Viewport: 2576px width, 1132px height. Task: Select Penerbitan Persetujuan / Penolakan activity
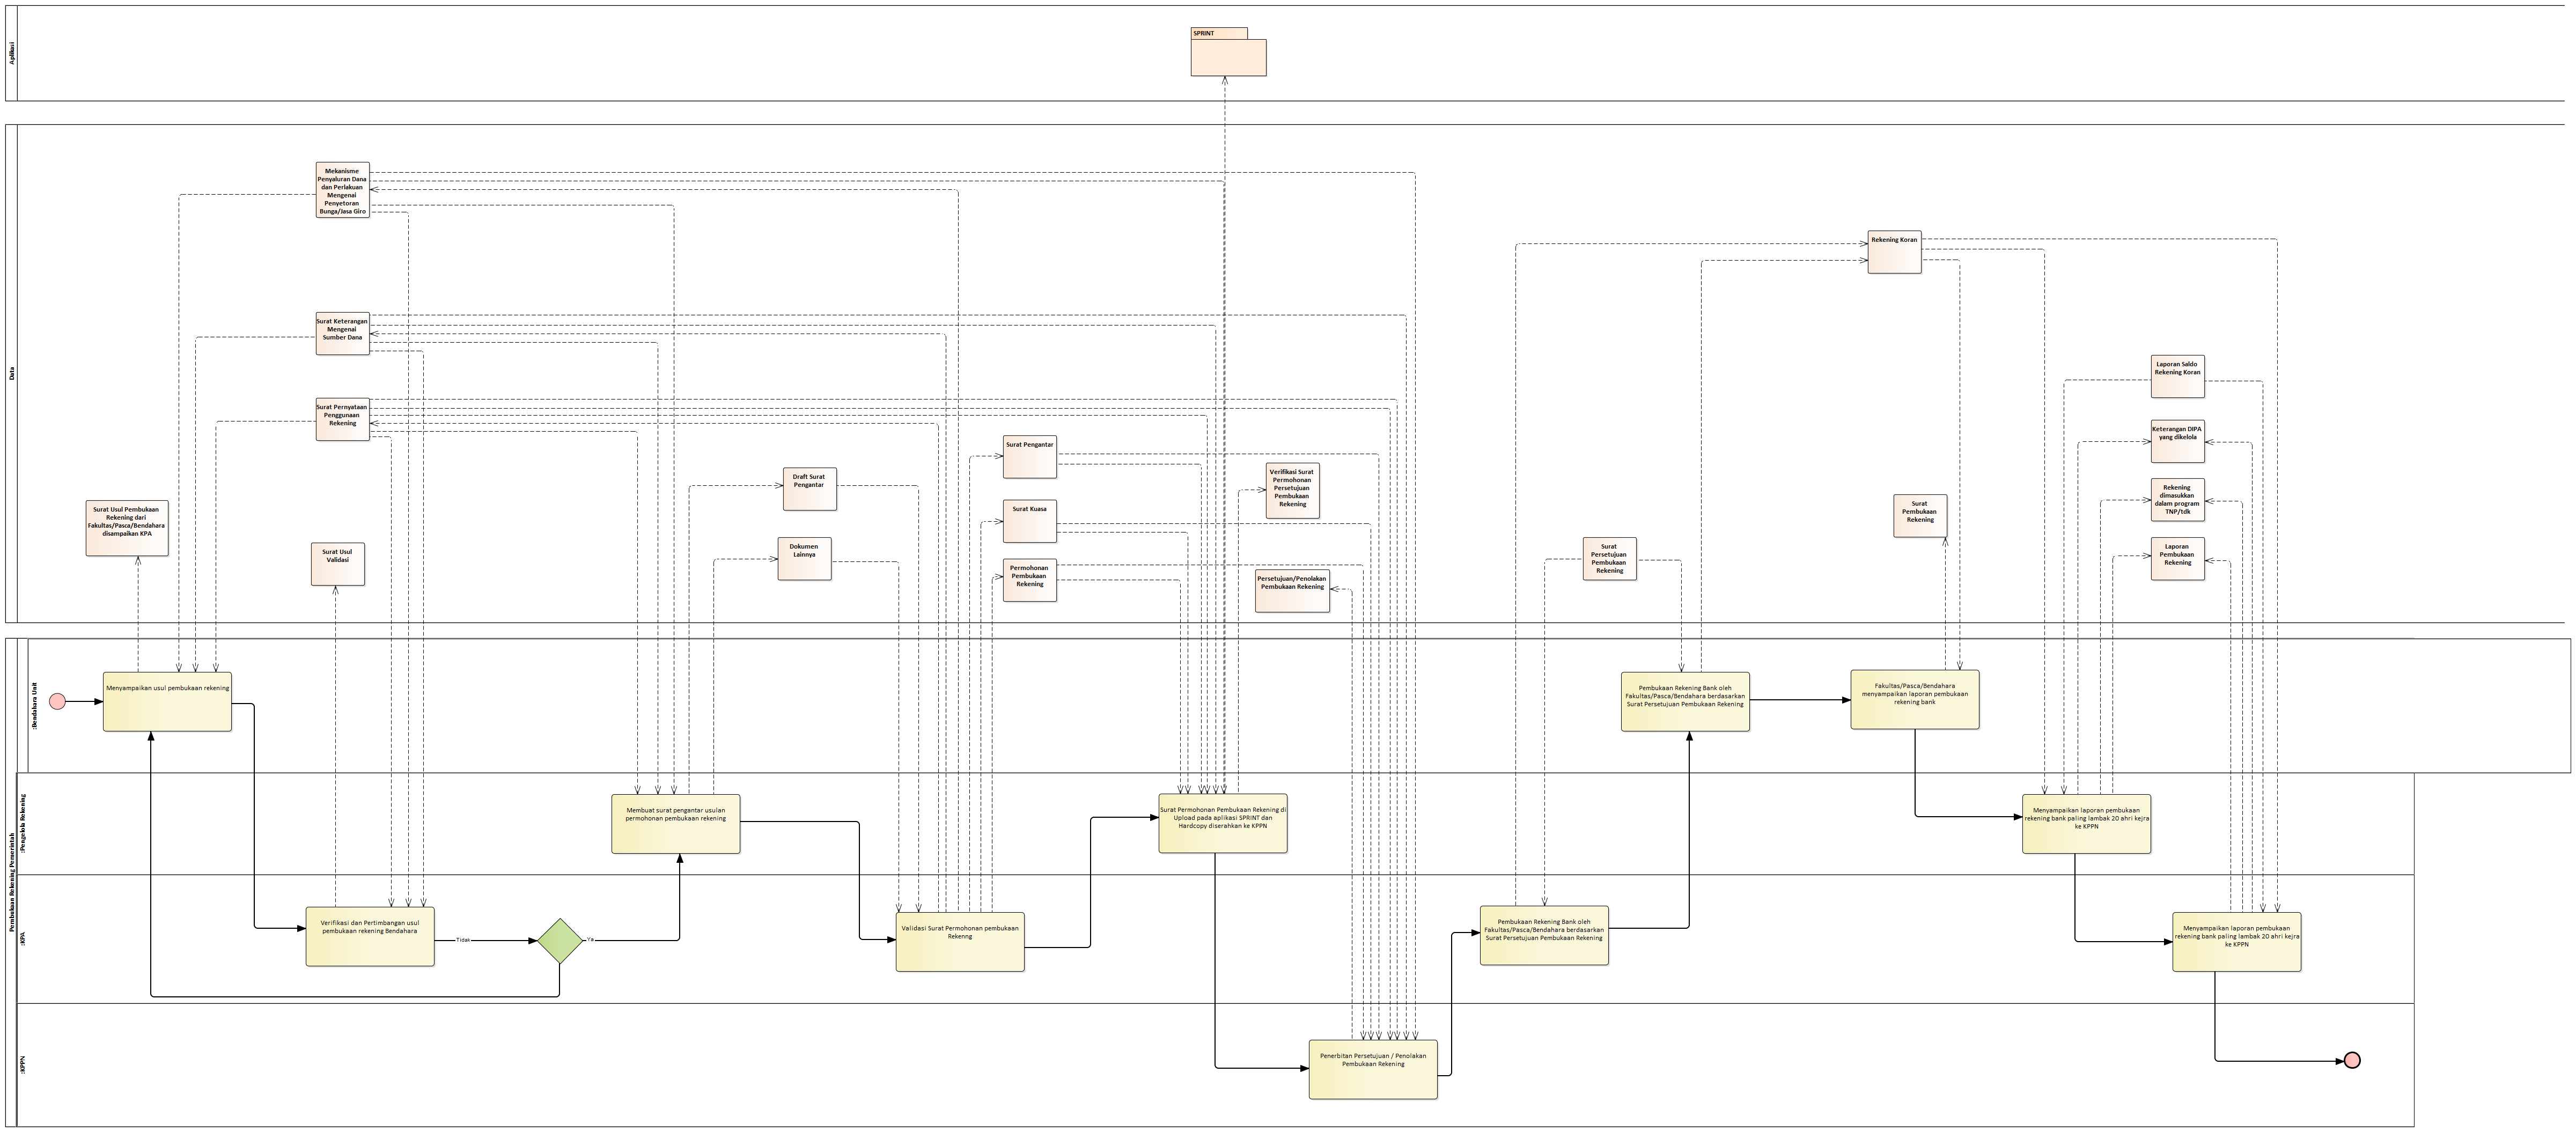pos(1373,1069)
